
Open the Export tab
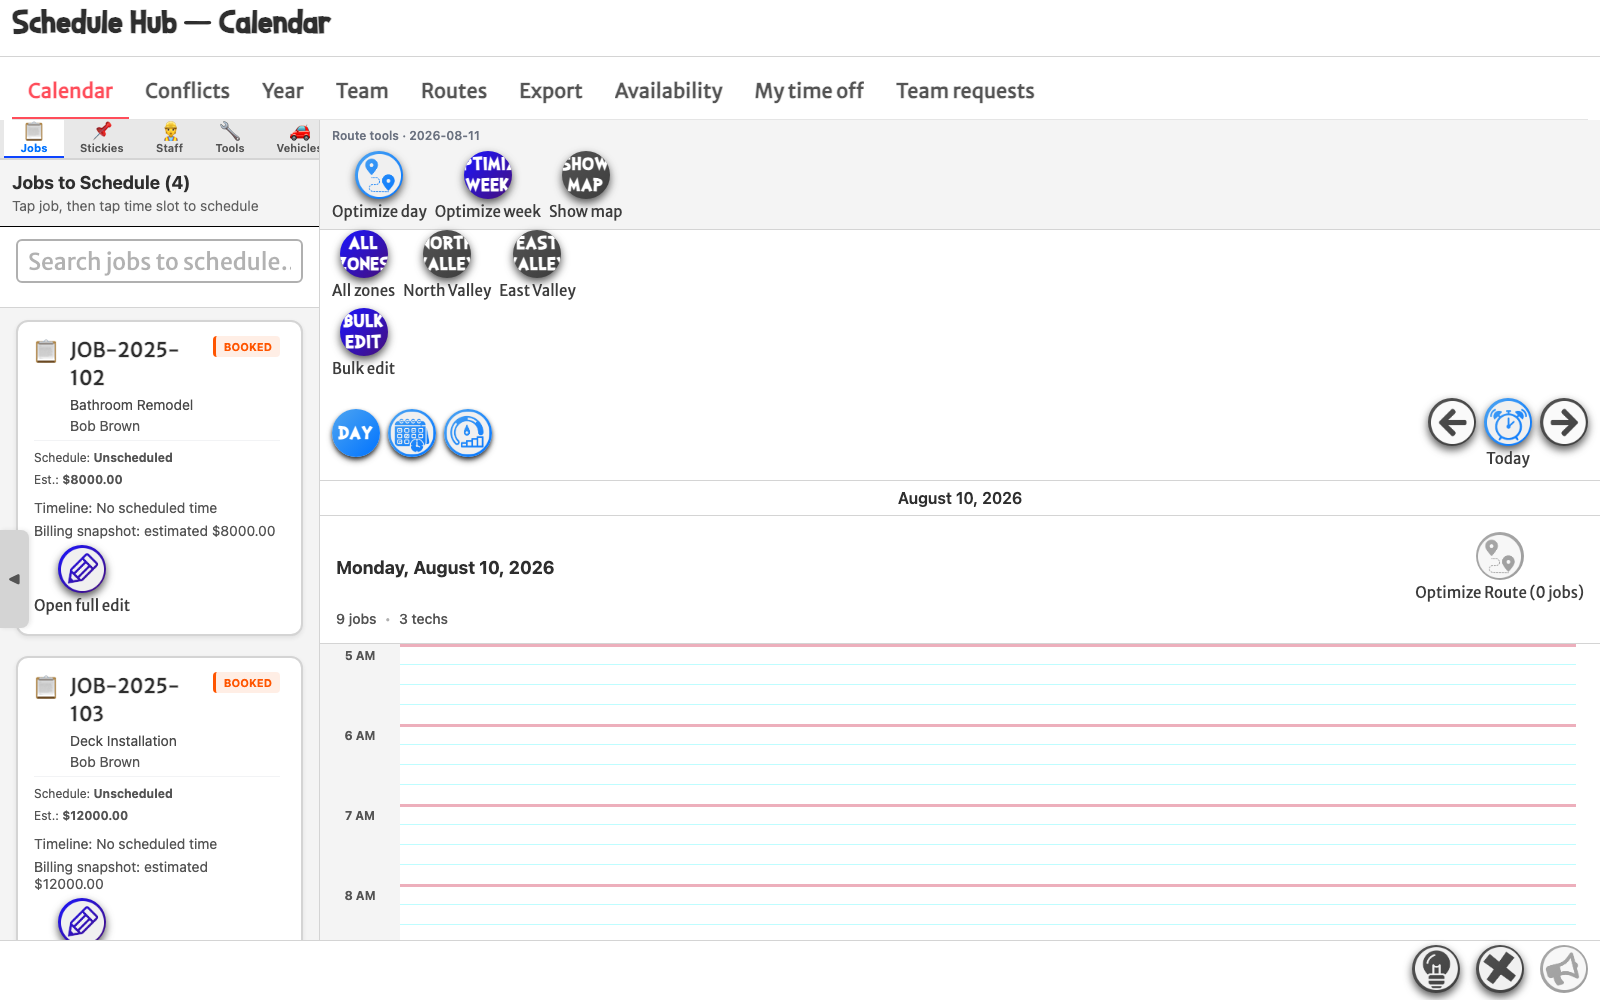pyautogui.click(x=550, y=91)
